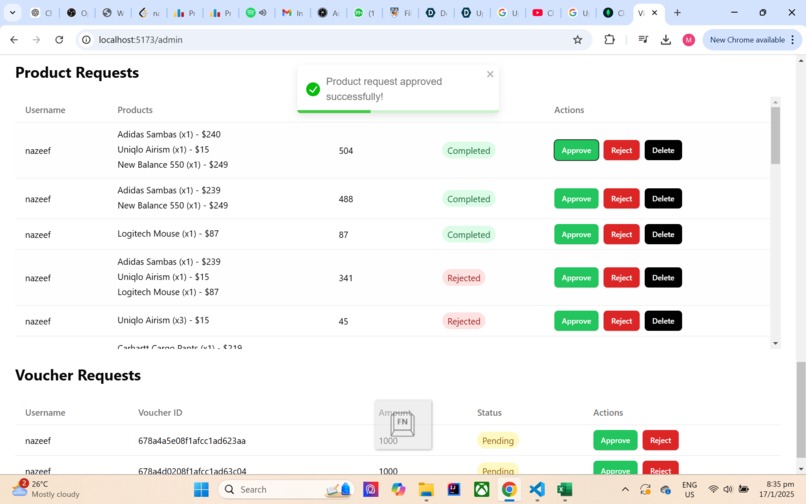Switch the ENG US input language
This screenshot has width=806, height=504.
[689, 489]
